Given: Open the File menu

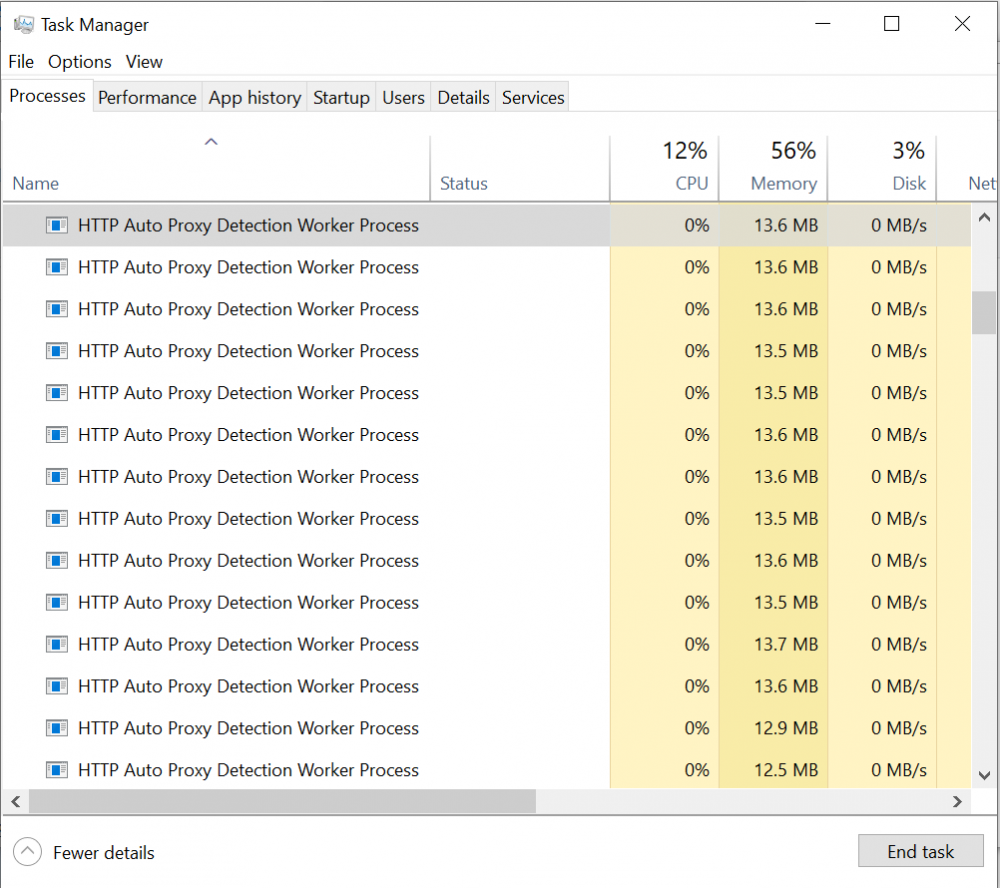Looking at the screenshot, I should tap(21, 62).
